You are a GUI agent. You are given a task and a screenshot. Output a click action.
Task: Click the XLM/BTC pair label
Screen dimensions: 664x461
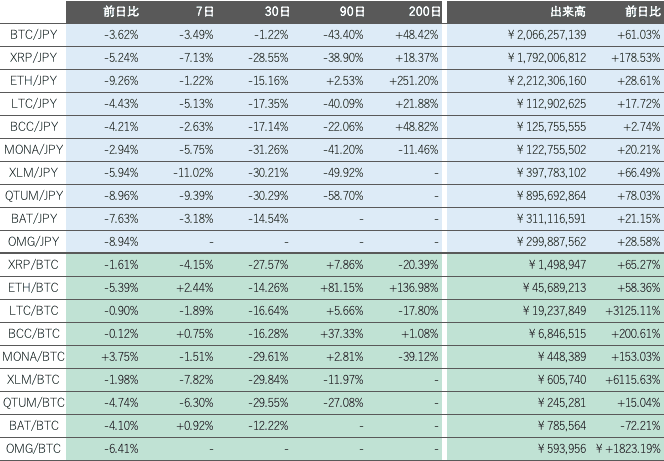[x=33, y=379]
